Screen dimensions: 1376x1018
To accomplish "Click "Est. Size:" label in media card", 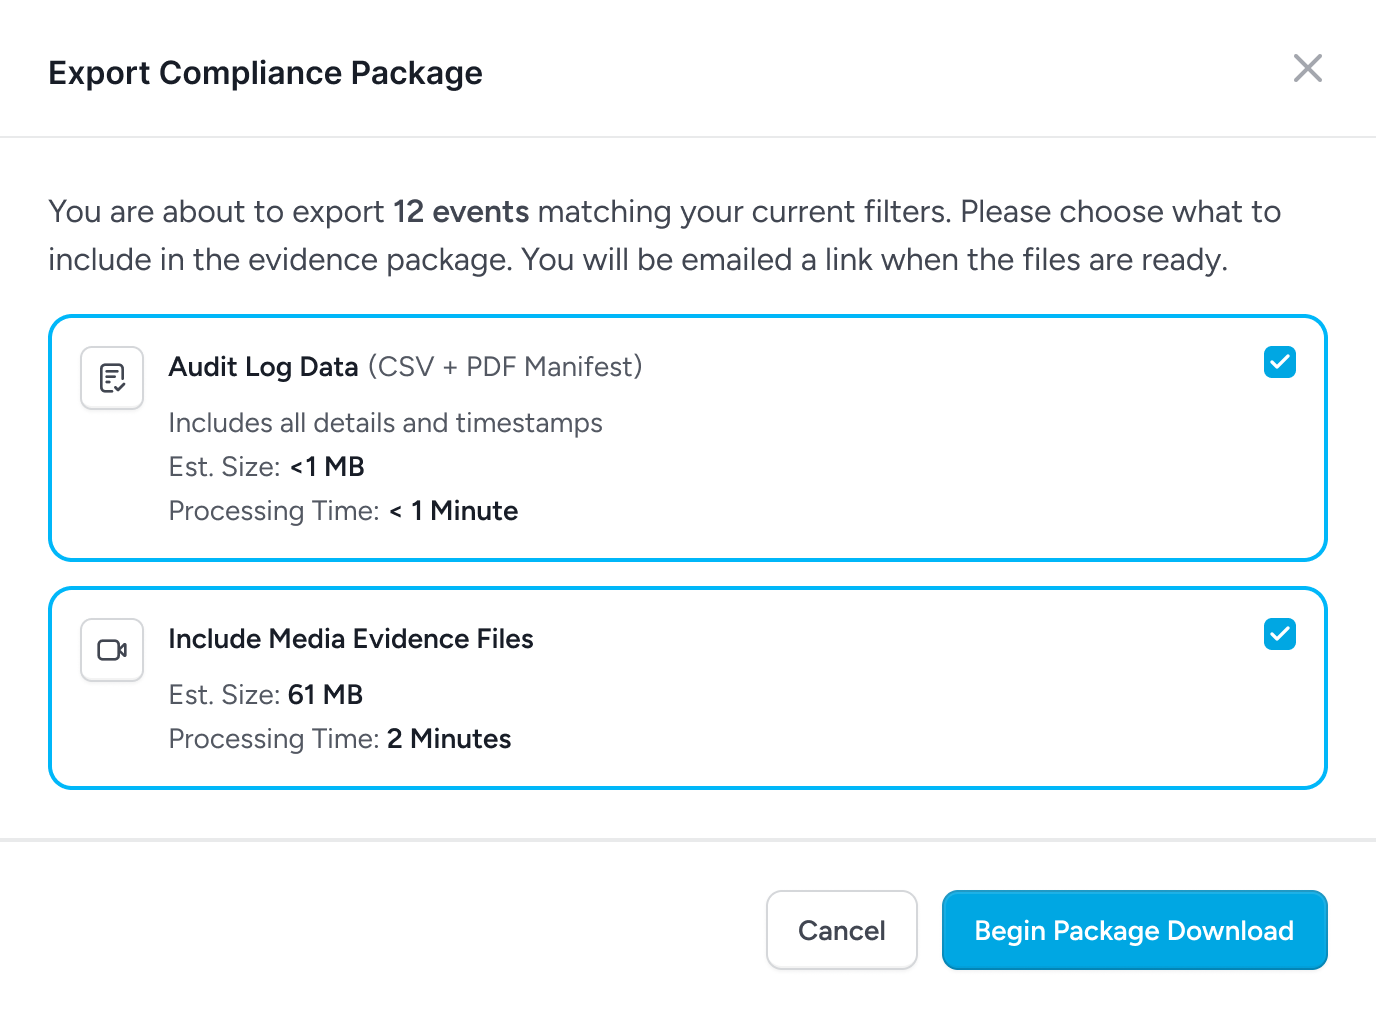I will pyautogui.click(x=224, y=695).
